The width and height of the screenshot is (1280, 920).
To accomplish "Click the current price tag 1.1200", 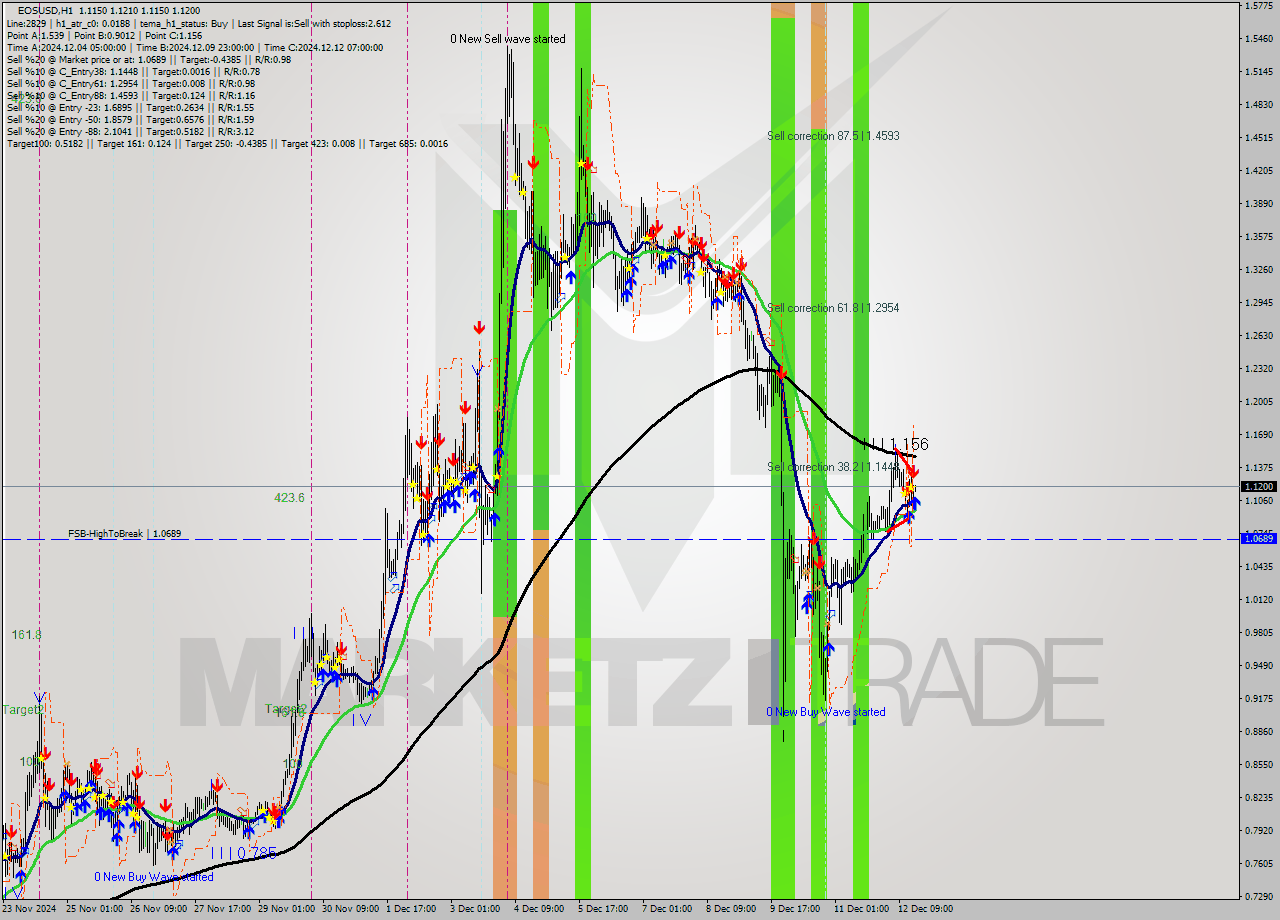I will (1258, 486).
